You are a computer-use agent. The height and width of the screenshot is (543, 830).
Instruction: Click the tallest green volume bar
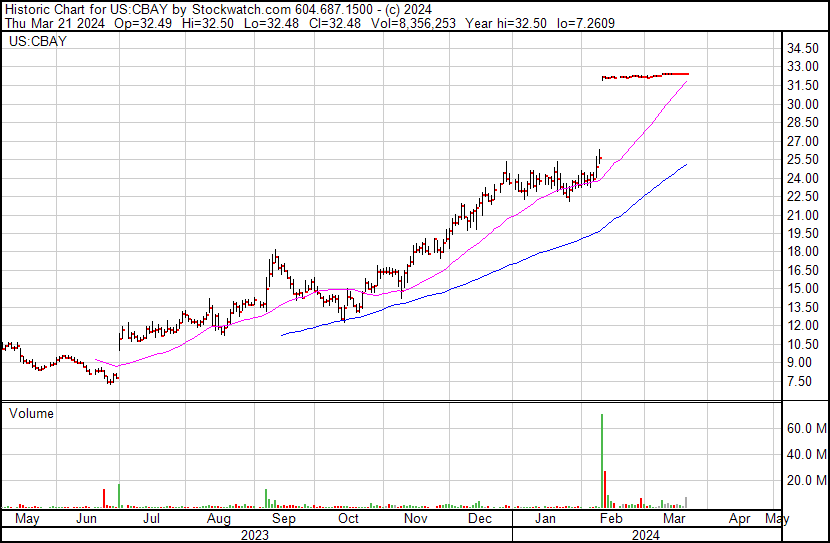(602, 460)
